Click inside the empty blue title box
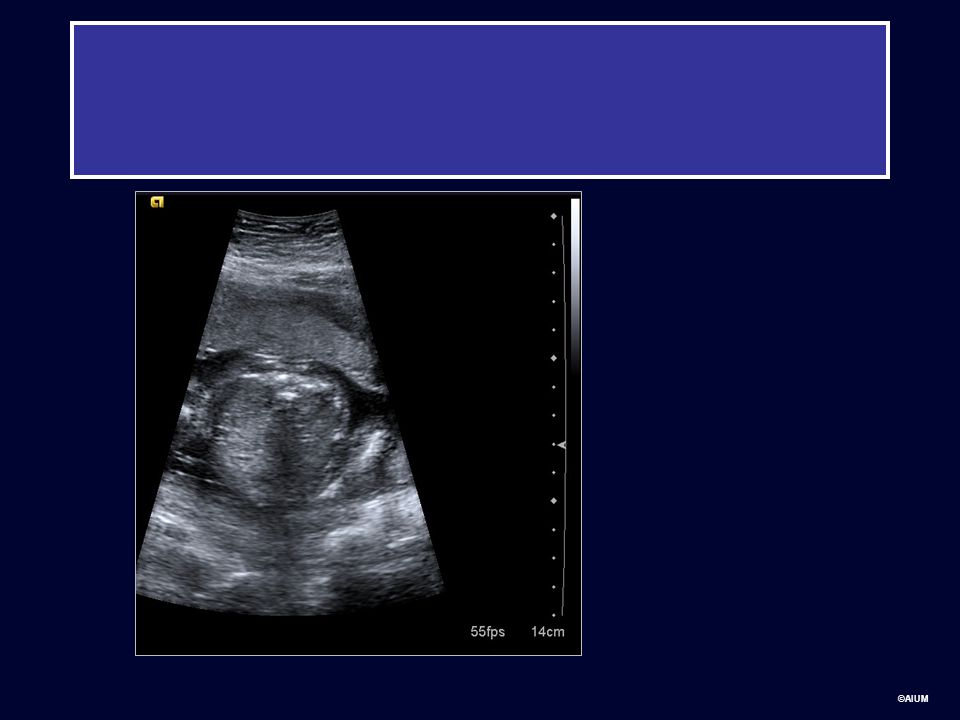 (480, 100)
